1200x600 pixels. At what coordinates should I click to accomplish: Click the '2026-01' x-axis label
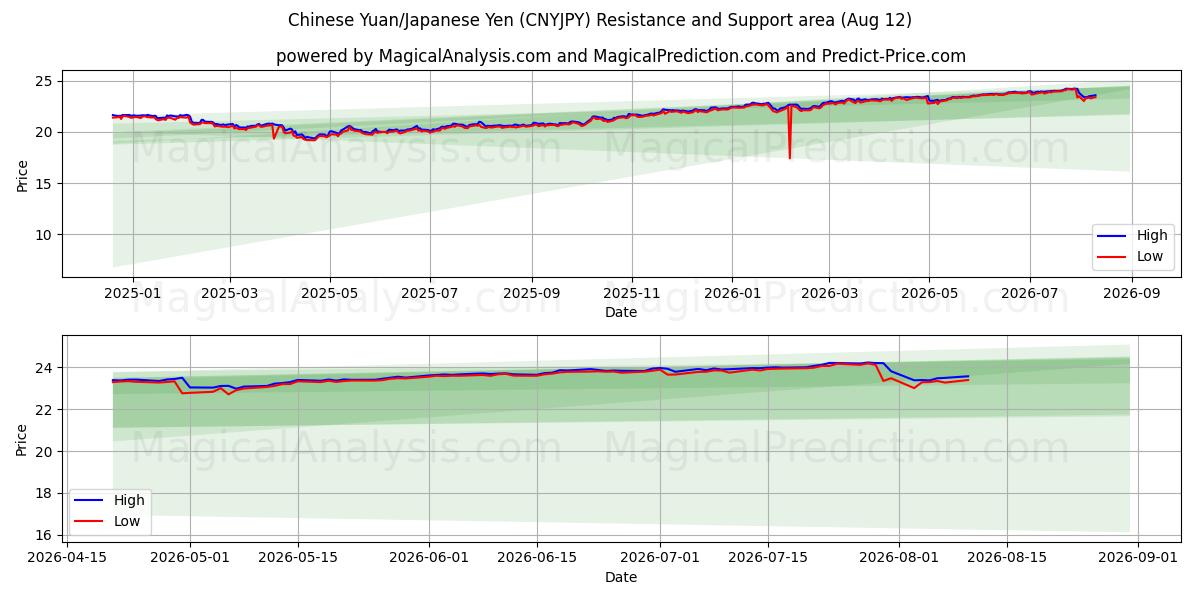coord(732,293)
